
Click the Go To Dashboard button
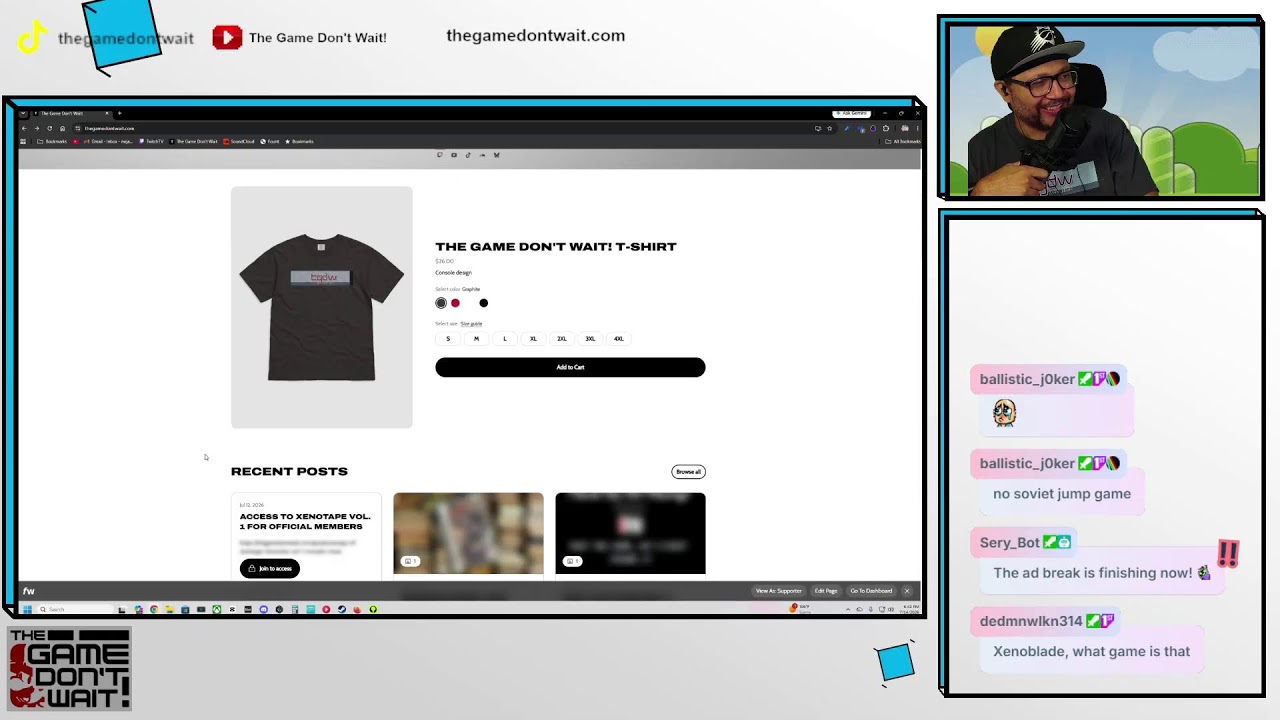coord(871,591)
